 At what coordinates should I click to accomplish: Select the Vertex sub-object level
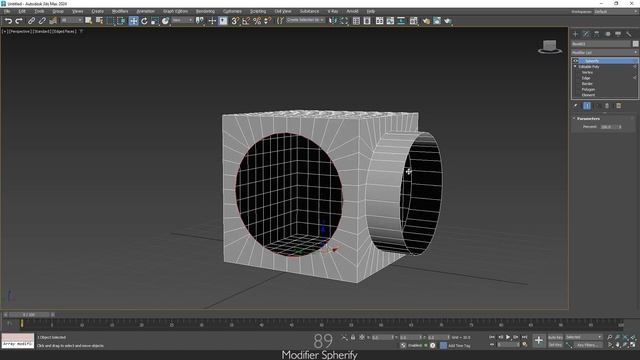[587, 72]
